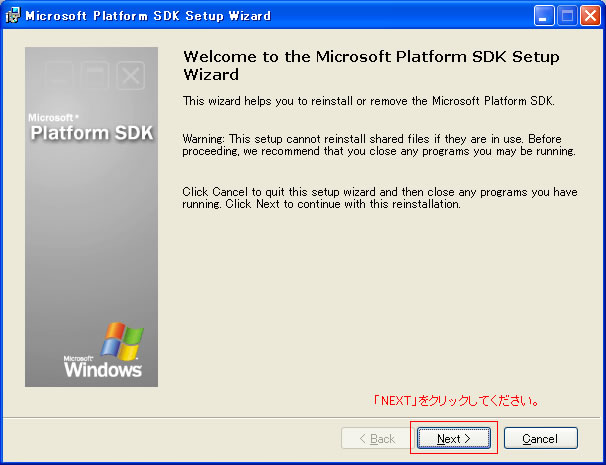Click the 'Welcome to the Microsoft Platform SDK' heading
The image size is (606, 465).
371,65
